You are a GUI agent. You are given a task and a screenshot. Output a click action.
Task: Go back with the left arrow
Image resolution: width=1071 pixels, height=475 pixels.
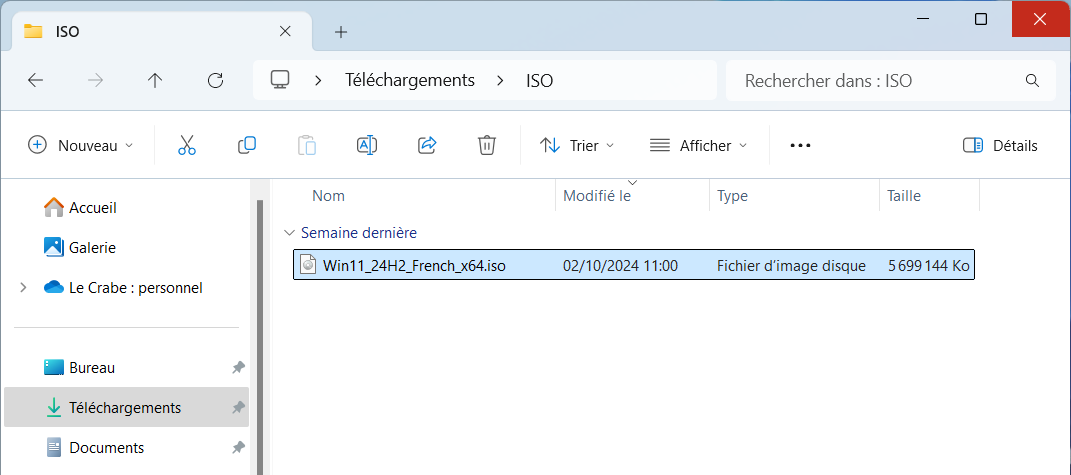(x=35, y=81)
